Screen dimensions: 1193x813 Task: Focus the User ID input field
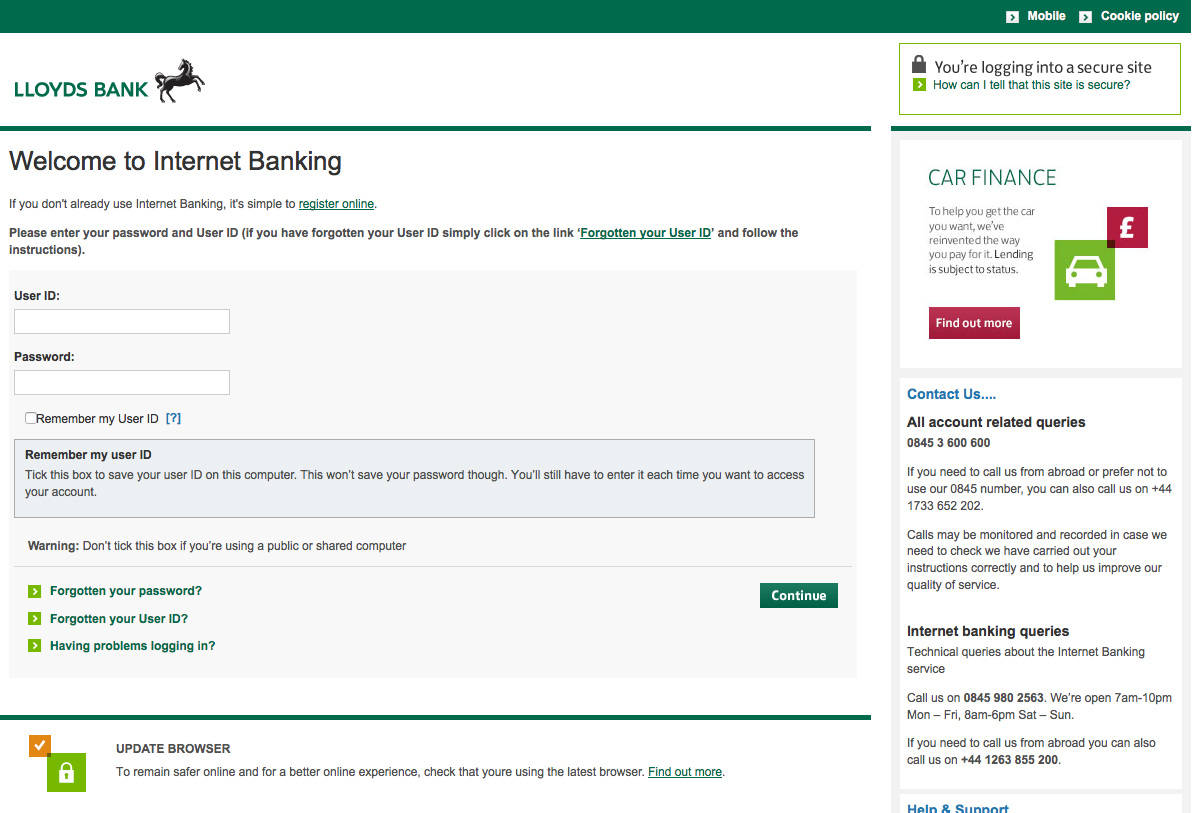point(122,322)
